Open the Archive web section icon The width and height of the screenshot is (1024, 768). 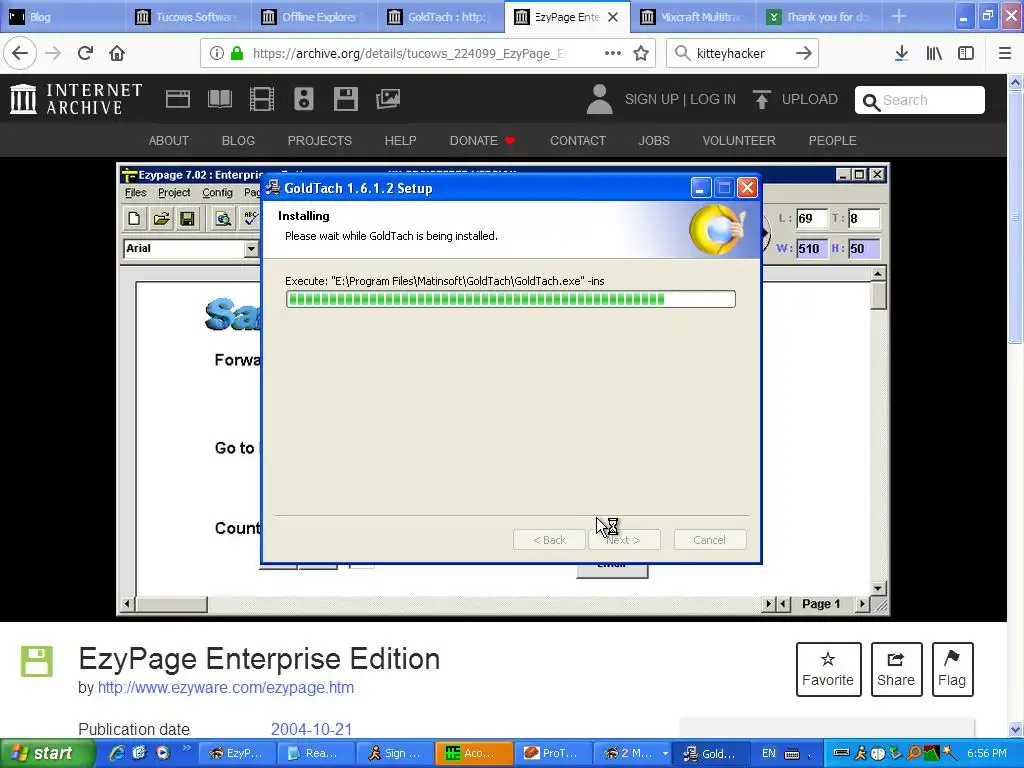coord(178,99)
